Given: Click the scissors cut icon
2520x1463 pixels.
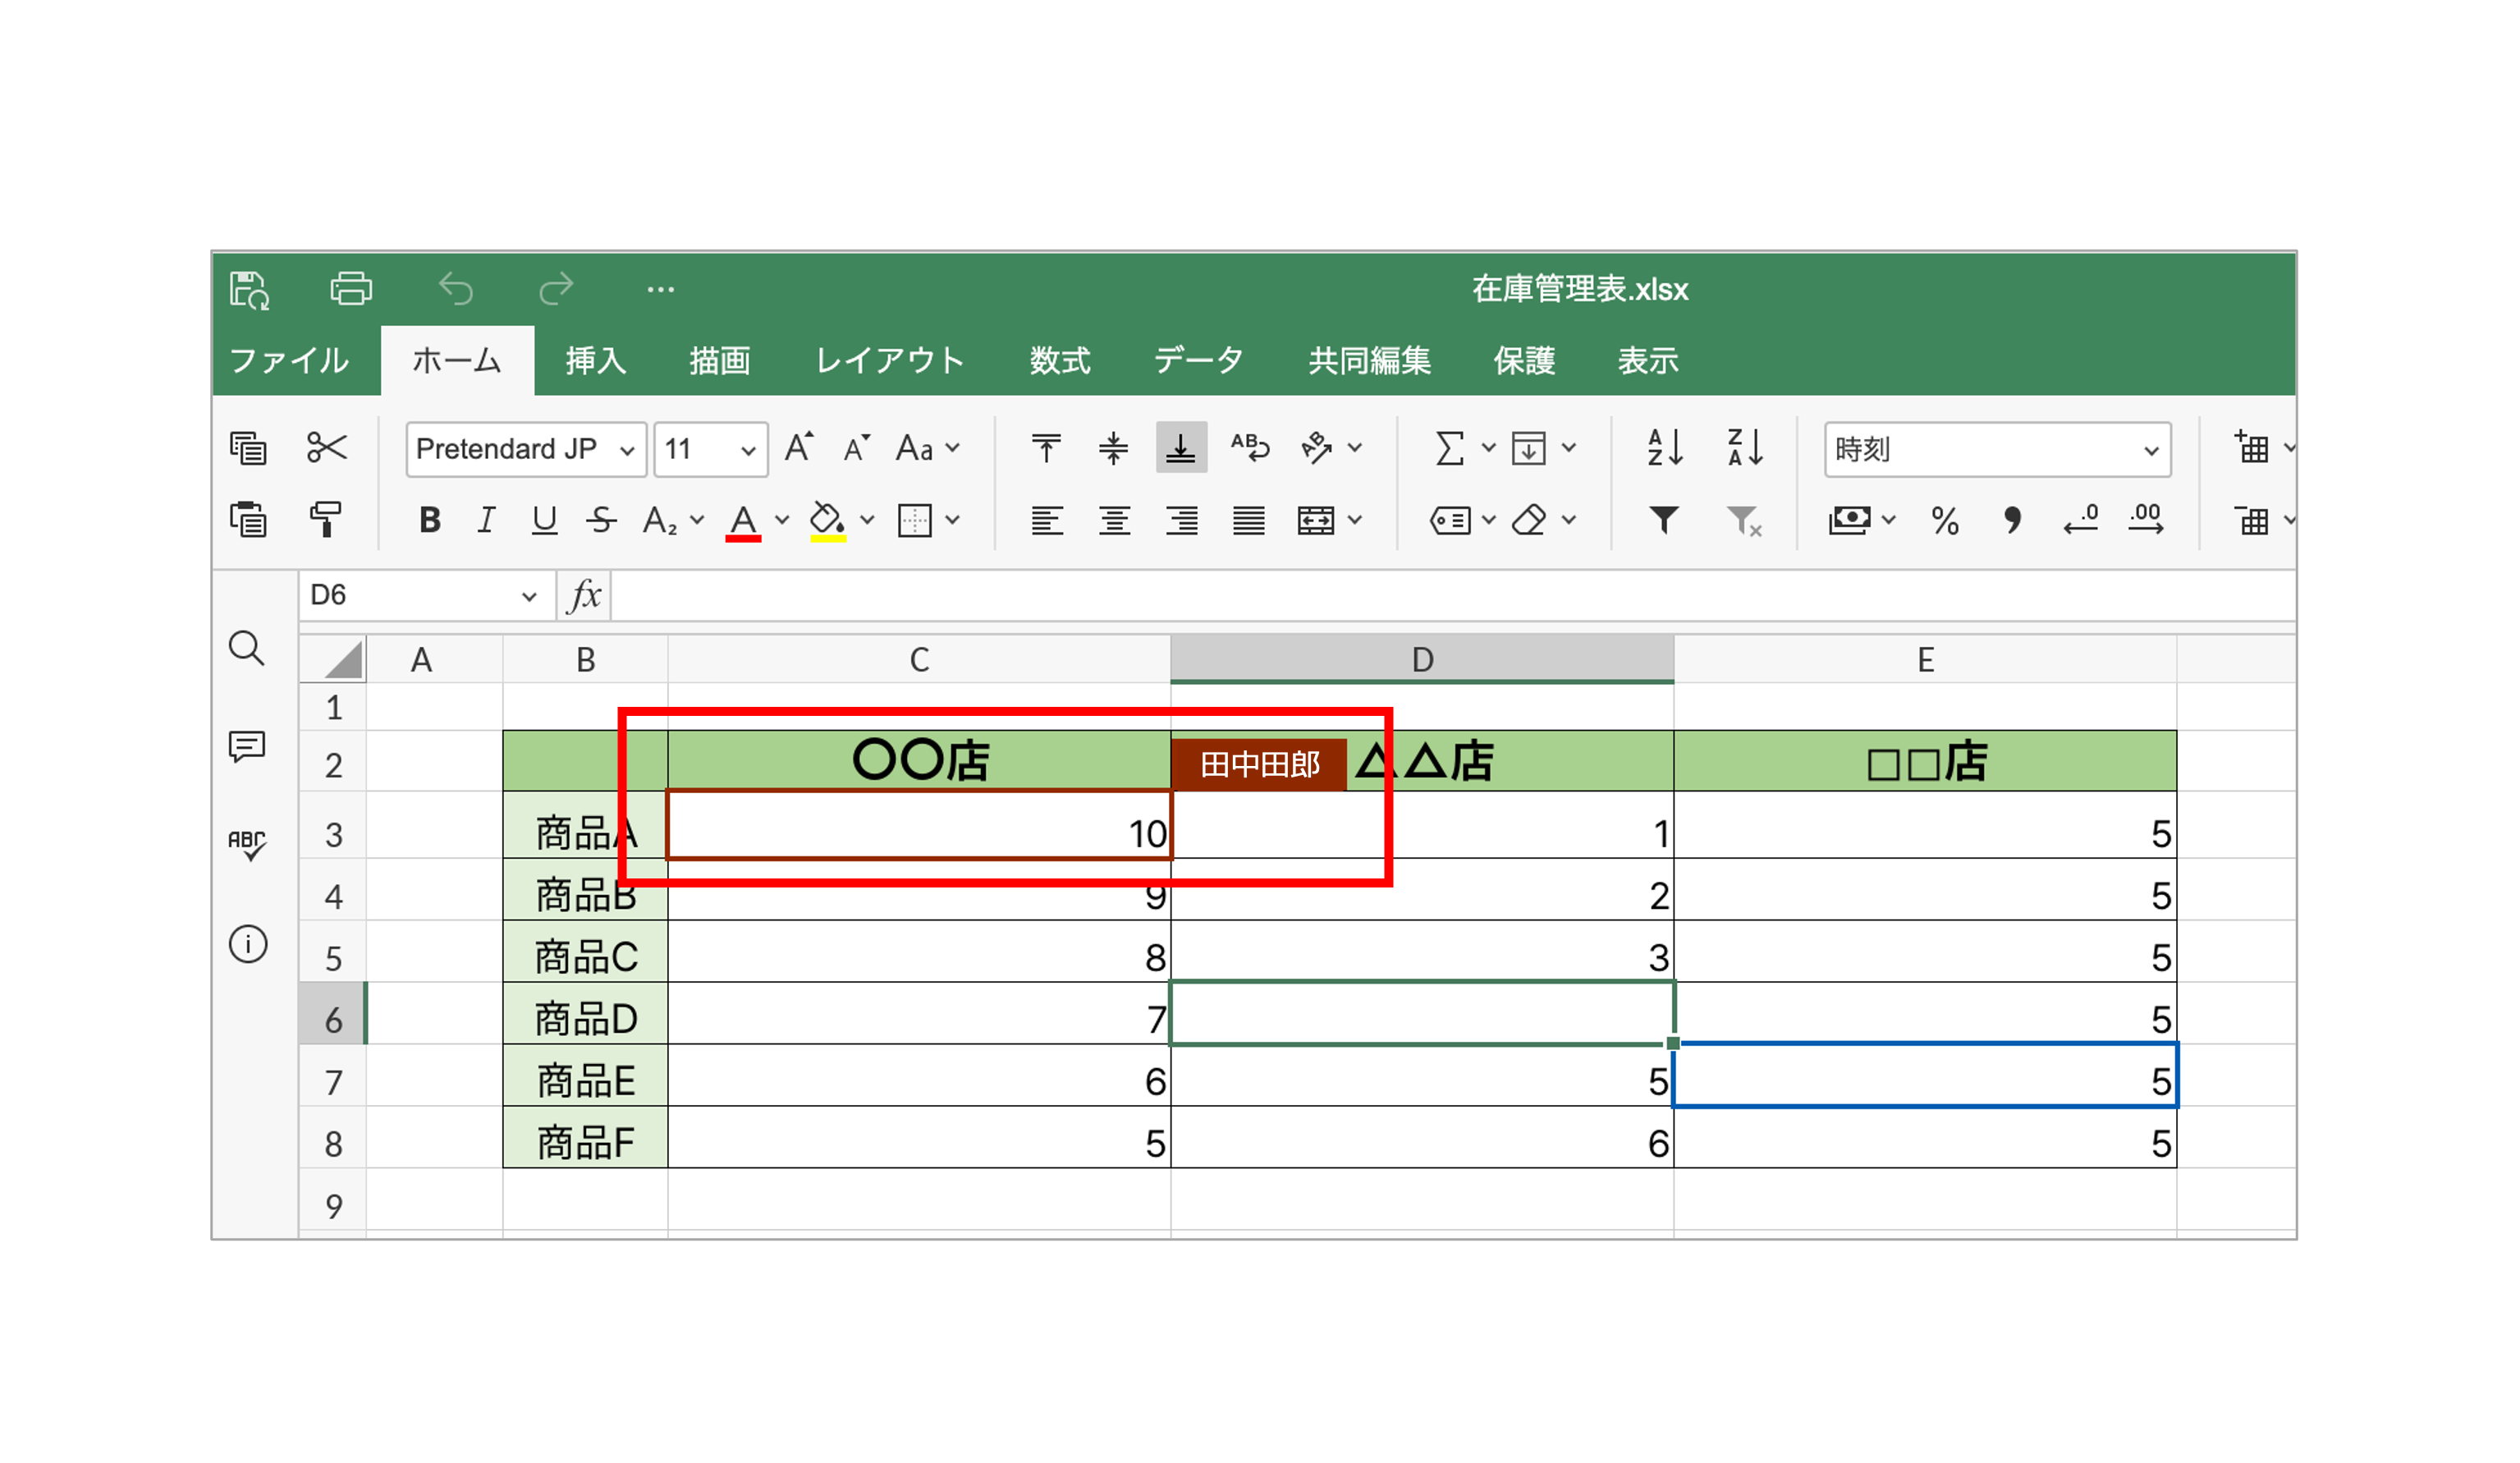Looking at the screenshot, I should tap(326, 448).
